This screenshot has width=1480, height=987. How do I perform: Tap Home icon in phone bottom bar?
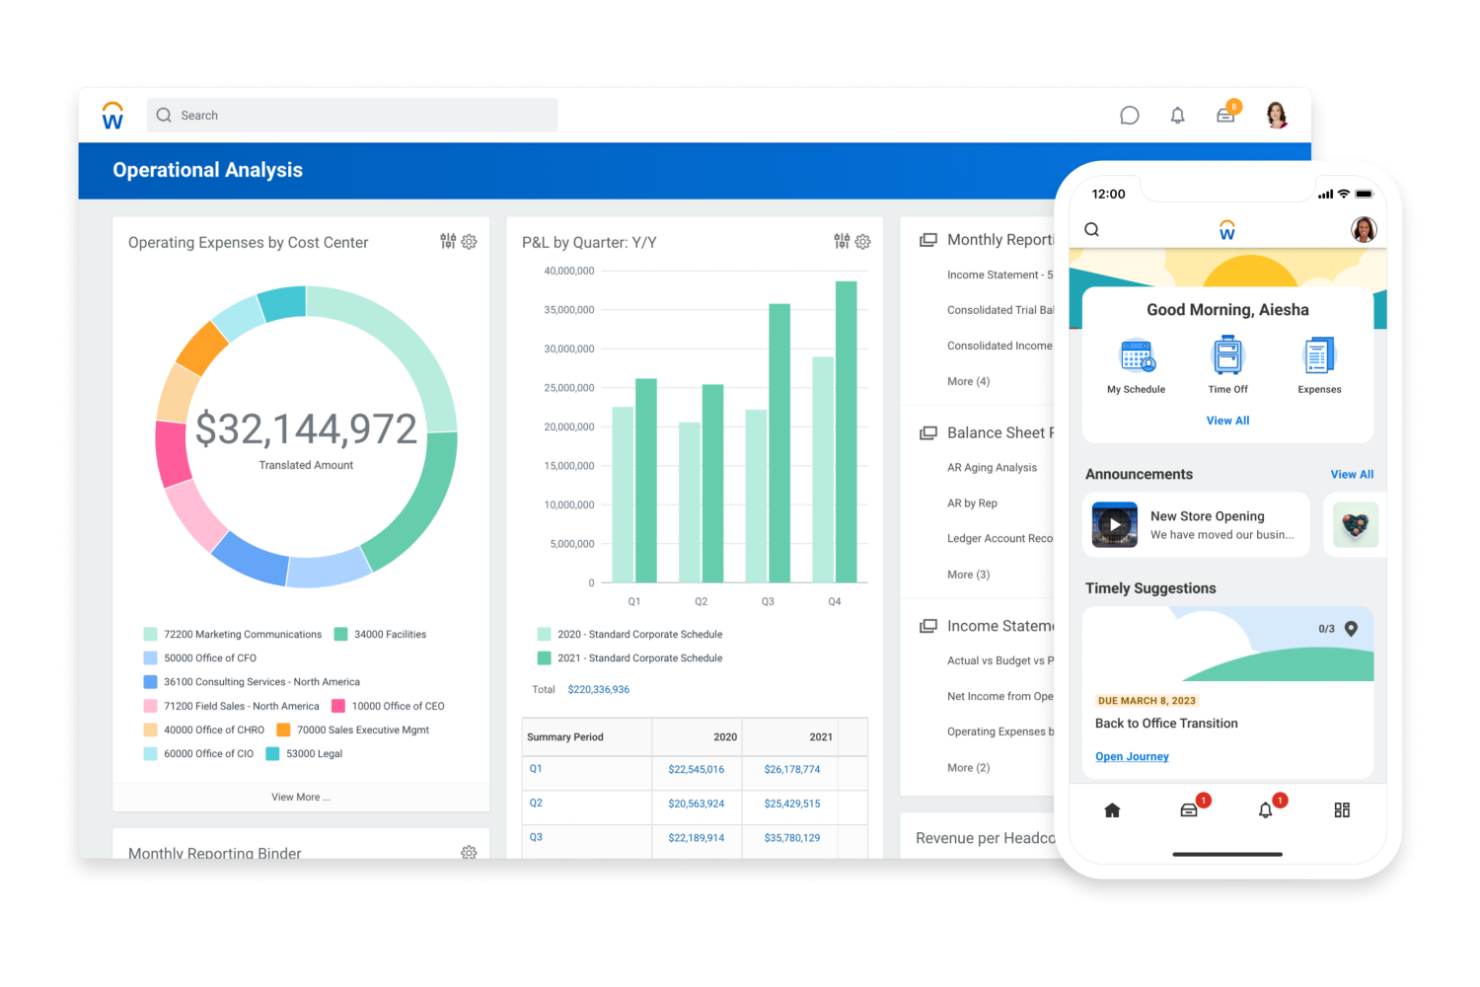[1112, 810]
